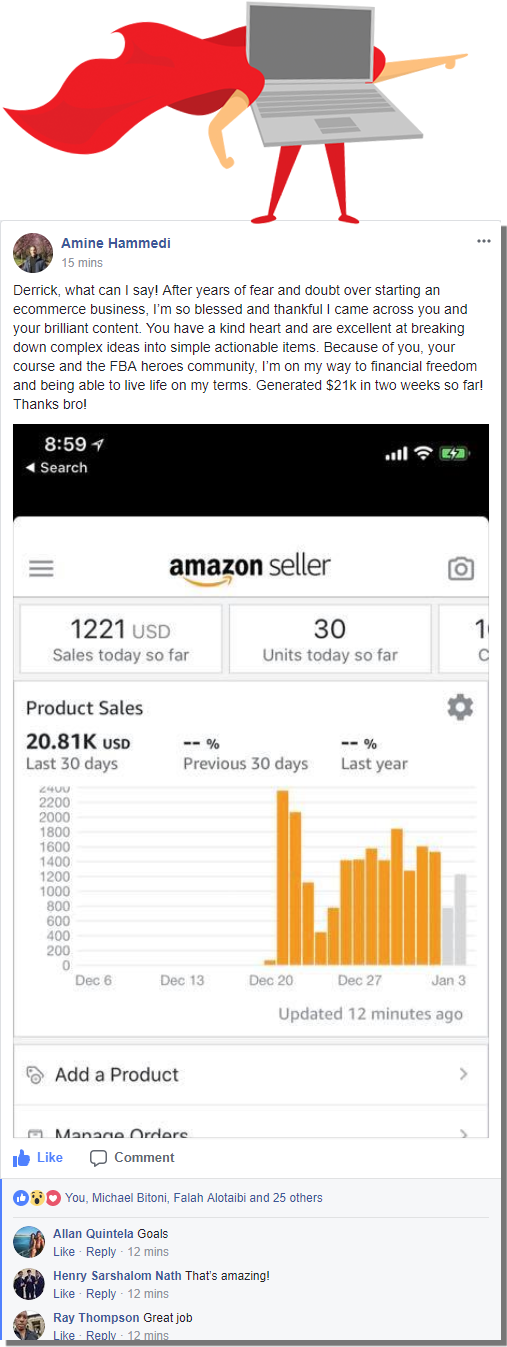
Task: Open the 15 mins post timestamp
Action: (82, 263)
